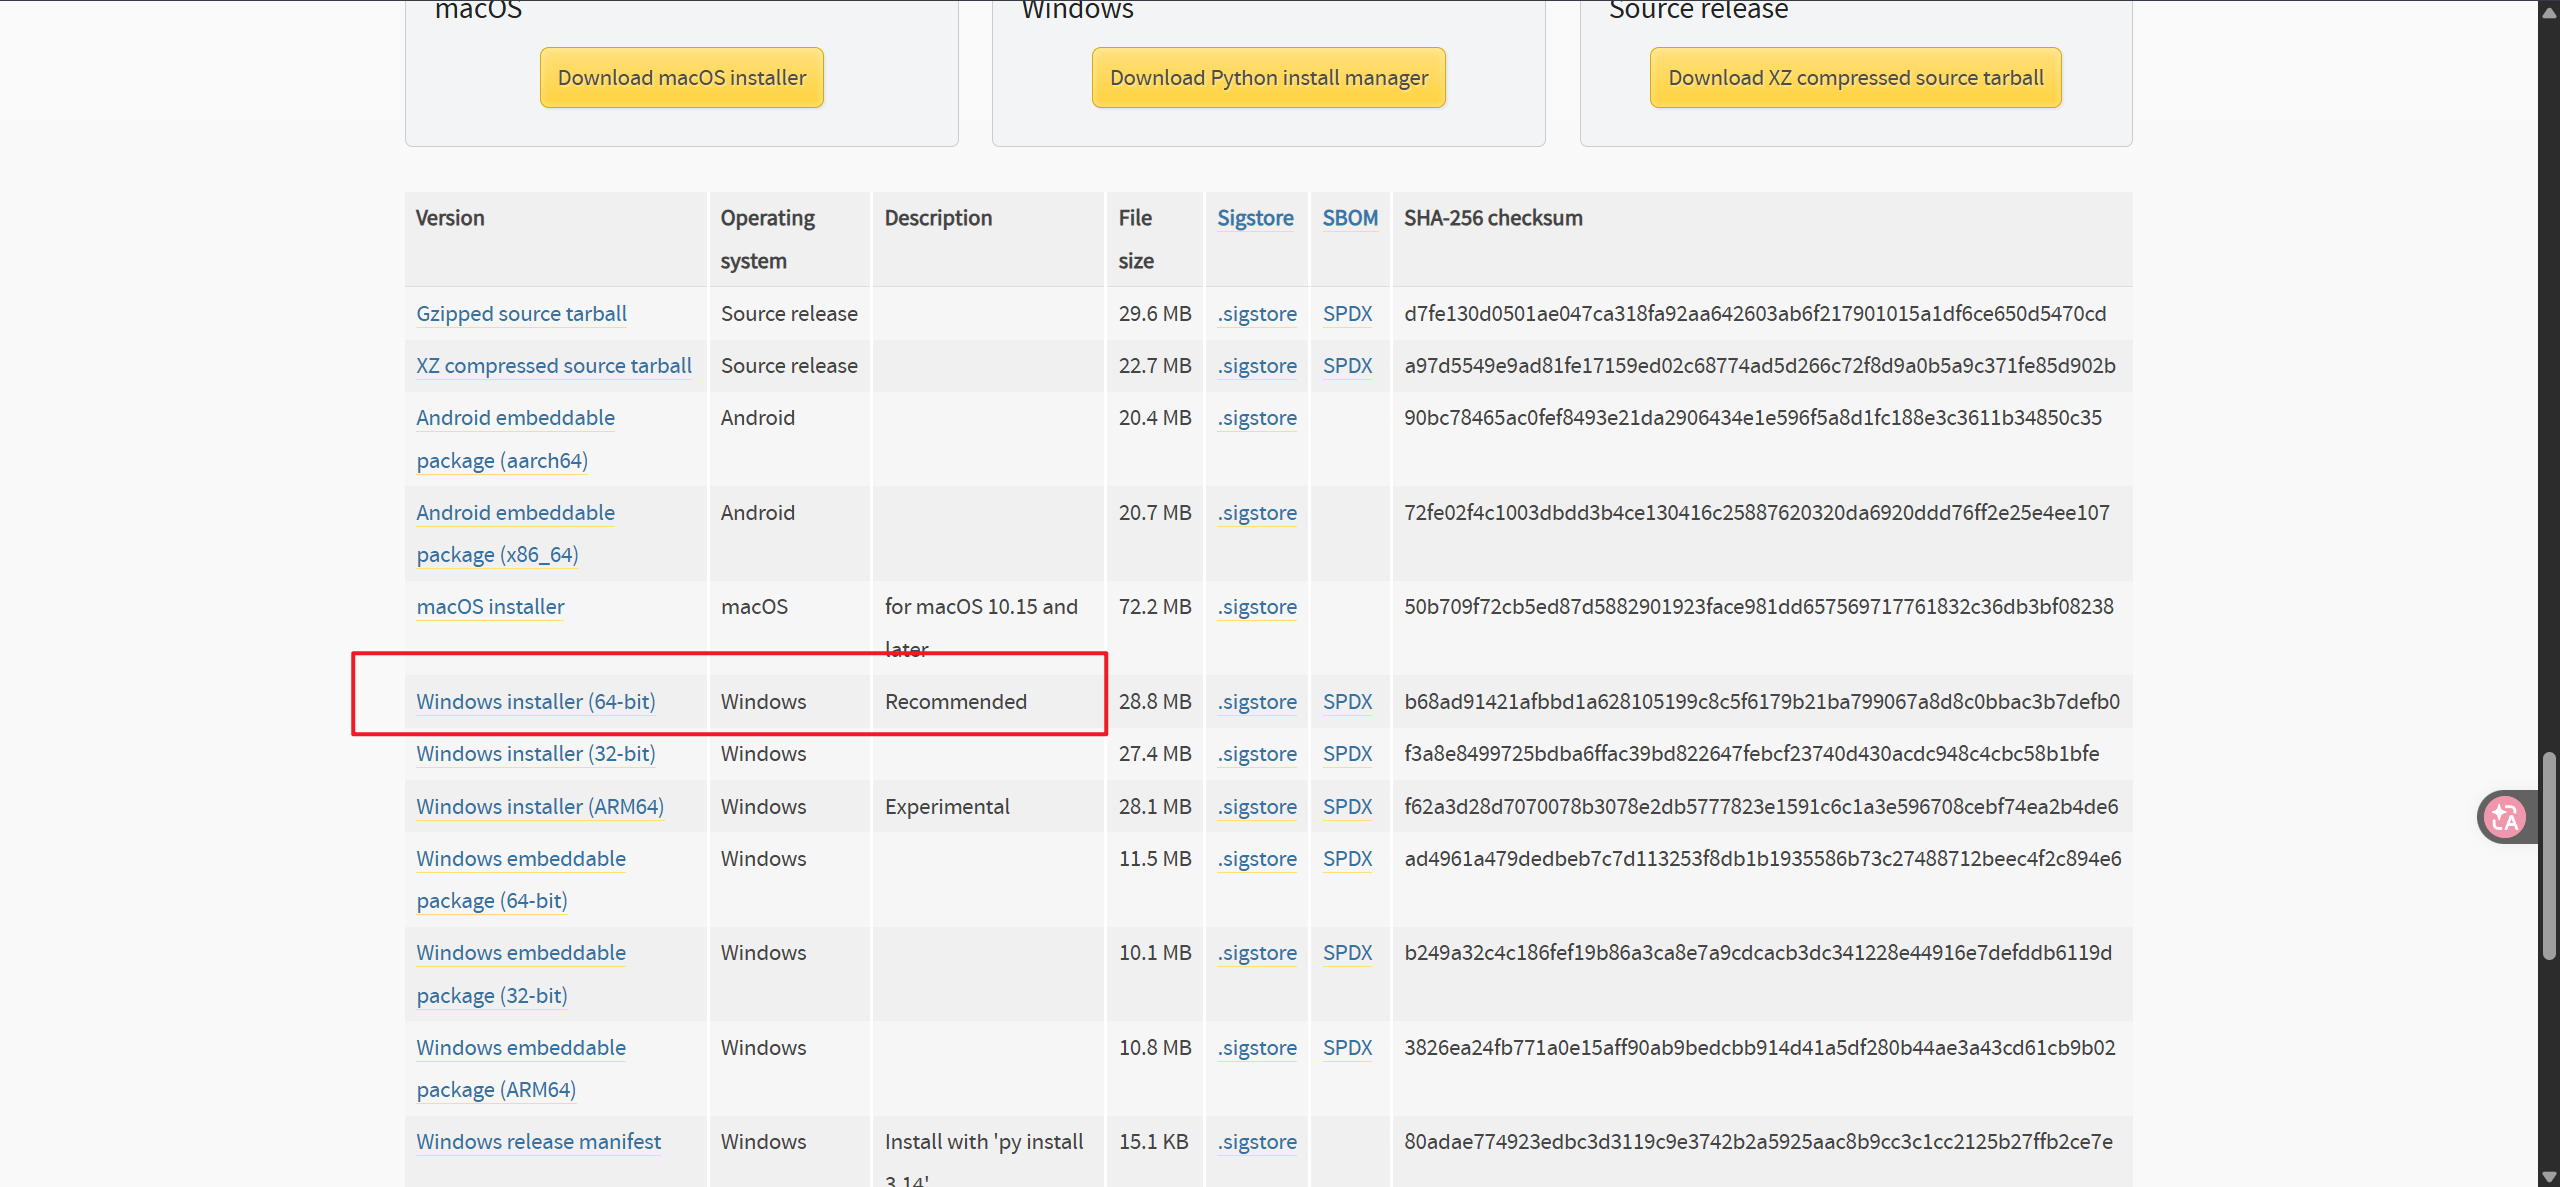Click the Download macOS installer button
The height and width of the screenshot is (1187, 2560).
pos(681,78)
